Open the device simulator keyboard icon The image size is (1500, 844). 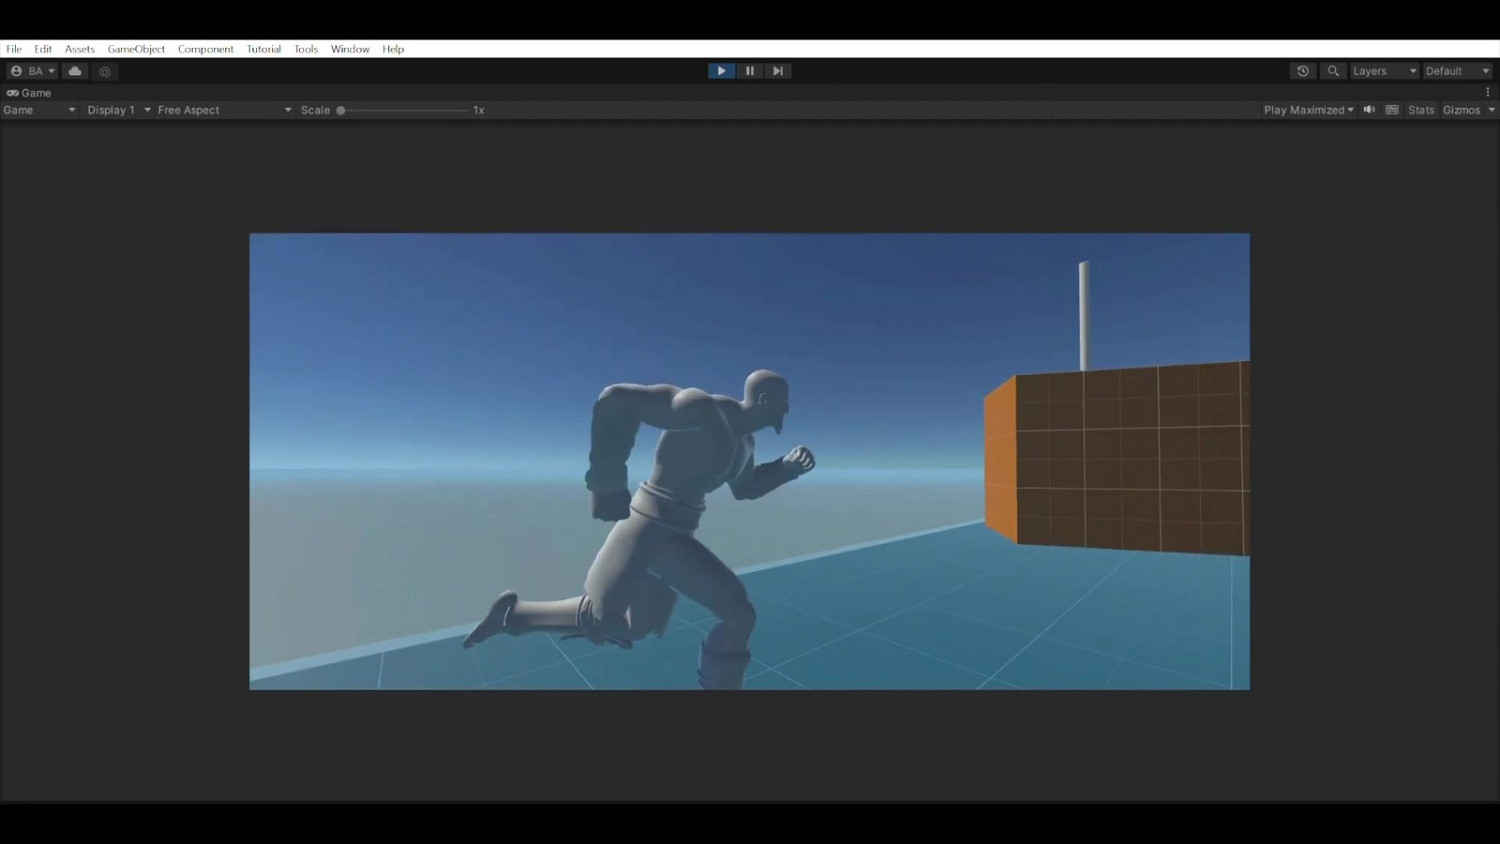point(1391,109)
